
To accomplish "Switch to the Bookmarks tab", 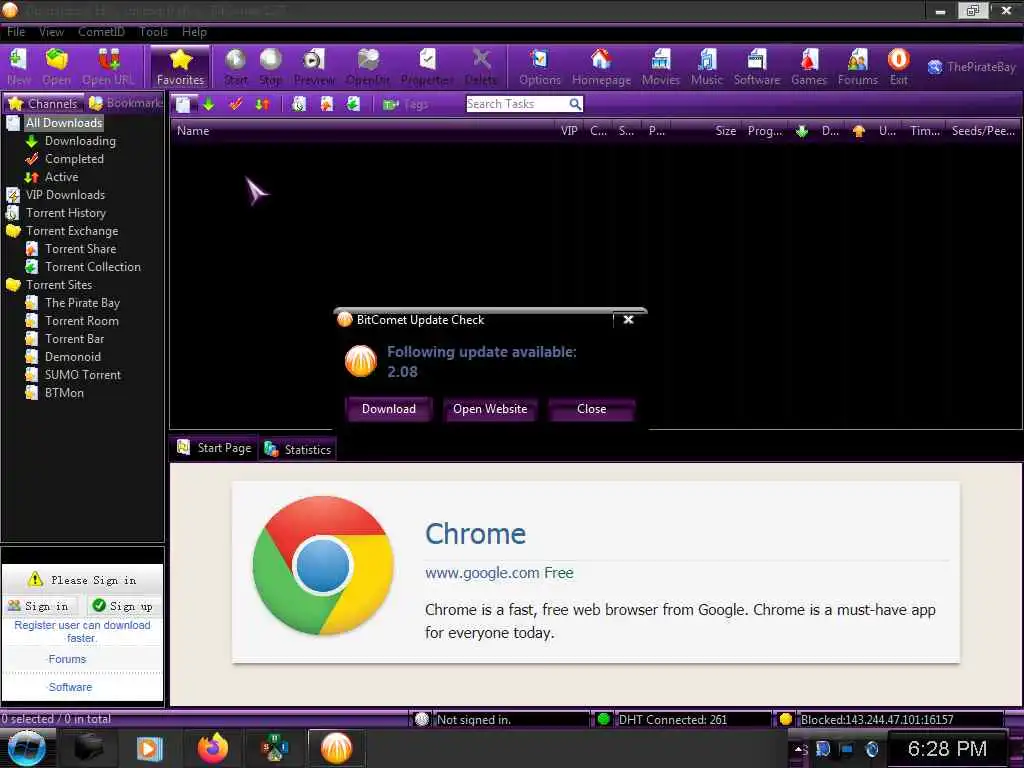I will 125,103.
